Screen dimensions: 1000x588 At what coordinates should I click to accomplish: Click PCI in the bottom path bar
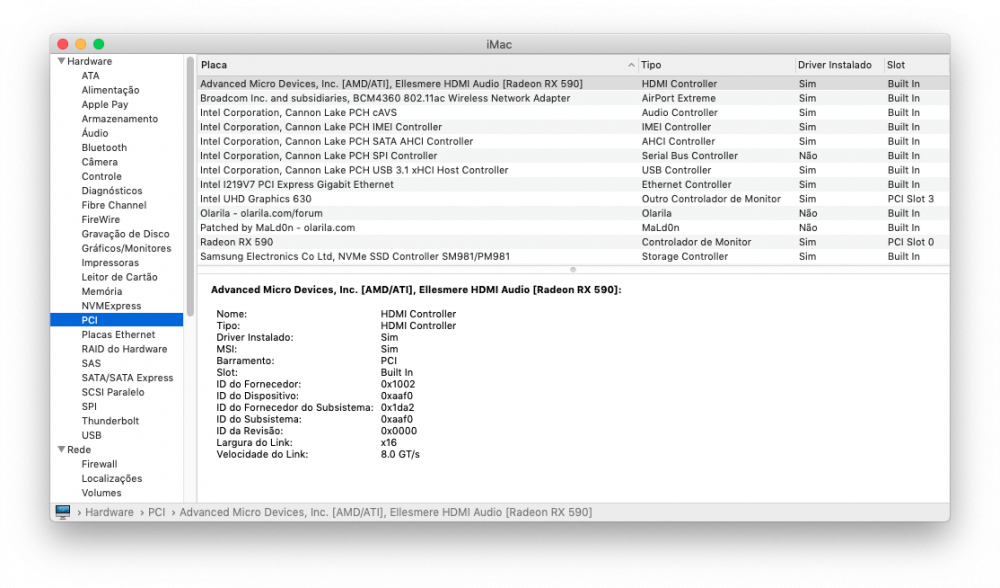(x=156, y=512)
